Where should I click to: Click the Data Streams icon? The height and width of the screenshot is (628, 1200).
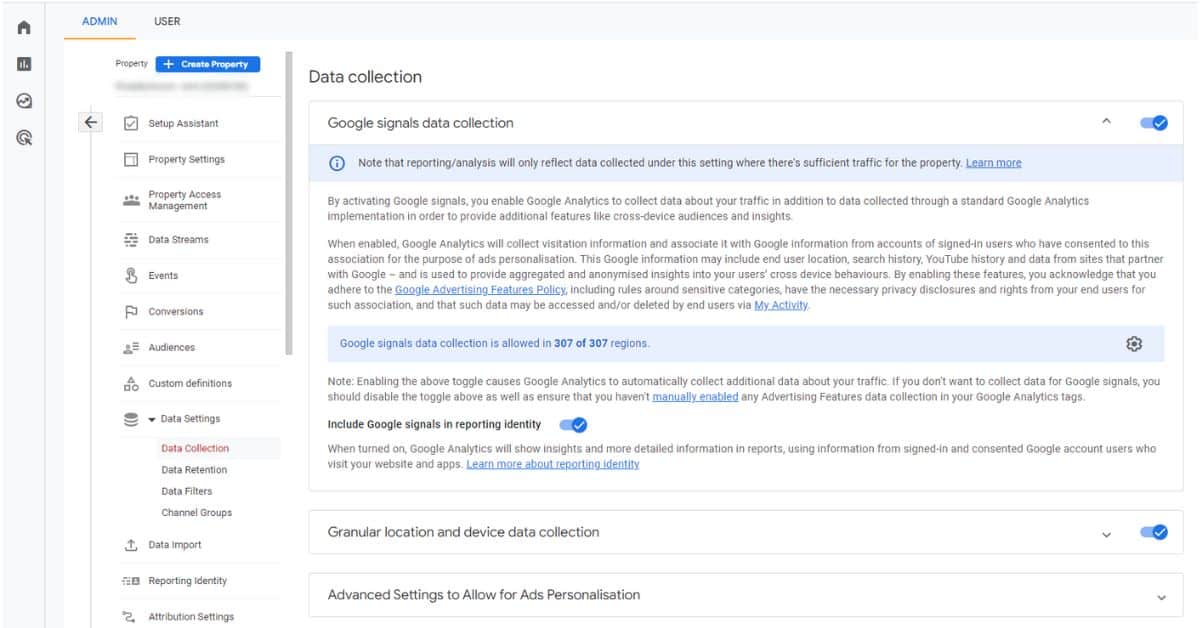click(x=130, y=240)
